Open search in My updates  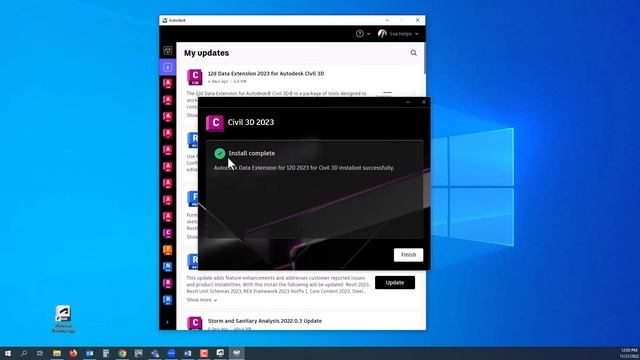coord(413,53)
